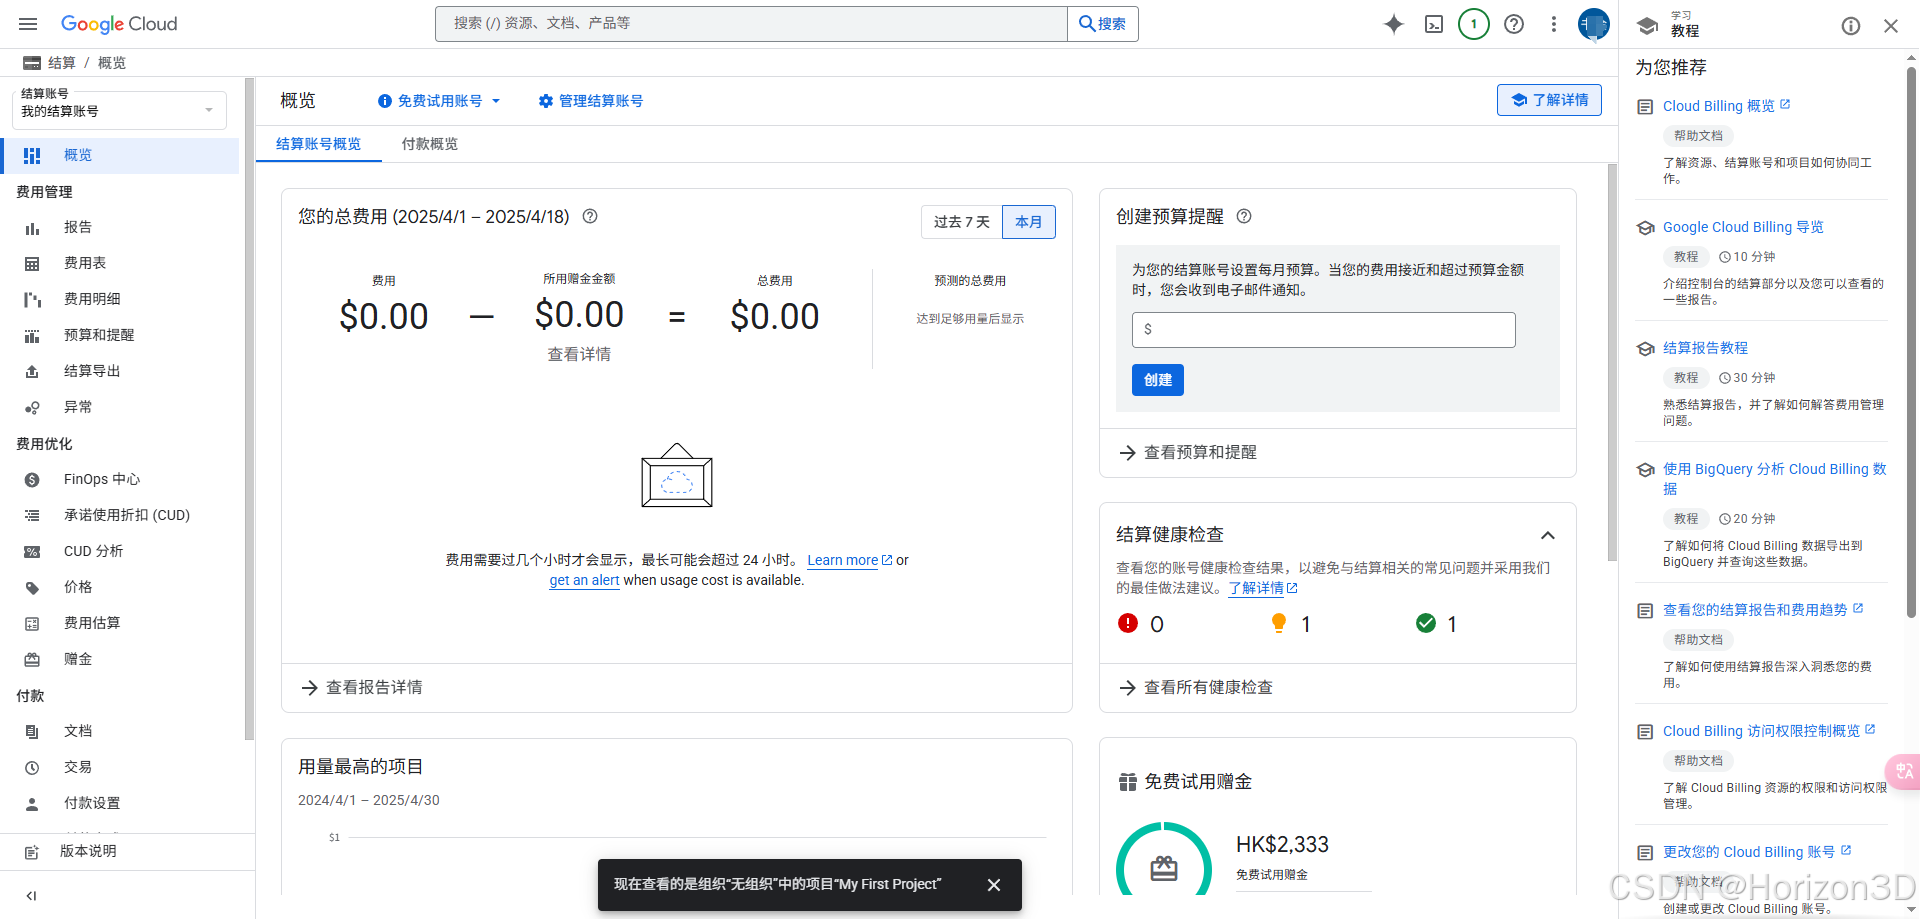Click the 创建 budget button
Viewport: 1920px width, 919px height.
(x=1158, y=380)
